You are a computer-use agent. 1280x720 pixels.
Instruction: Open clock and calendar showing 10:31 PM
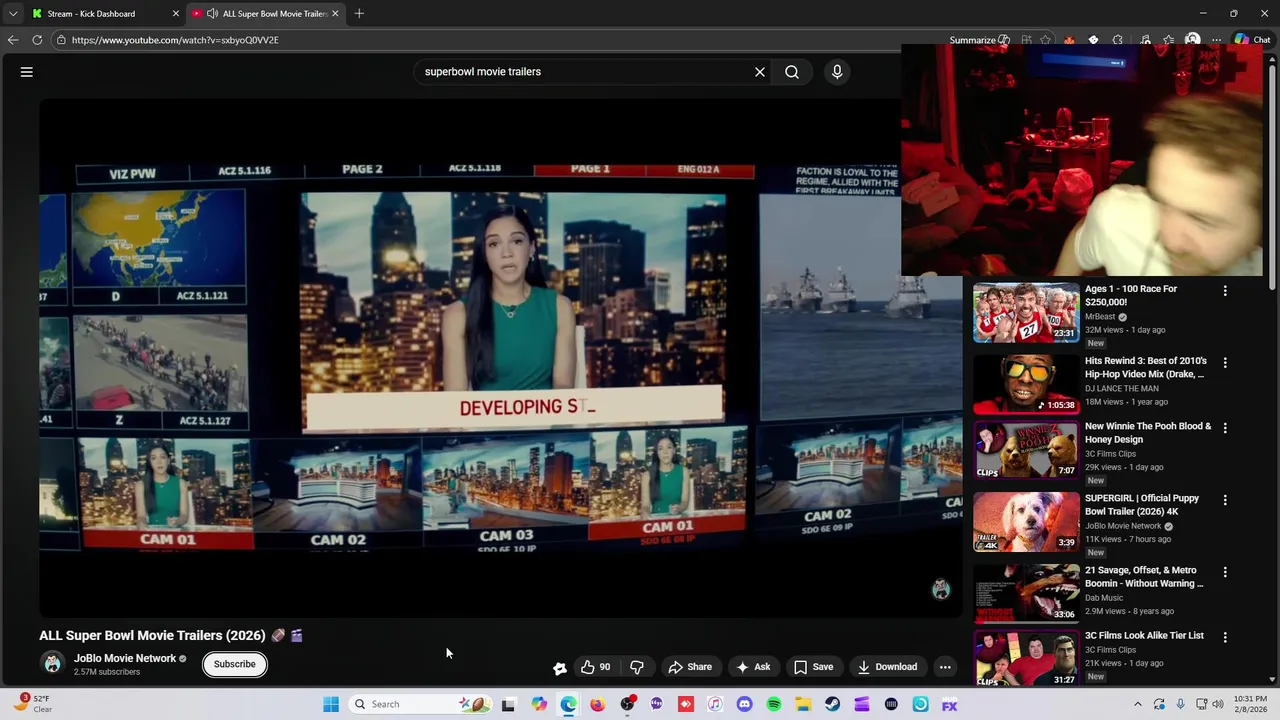coord(1250,704)
